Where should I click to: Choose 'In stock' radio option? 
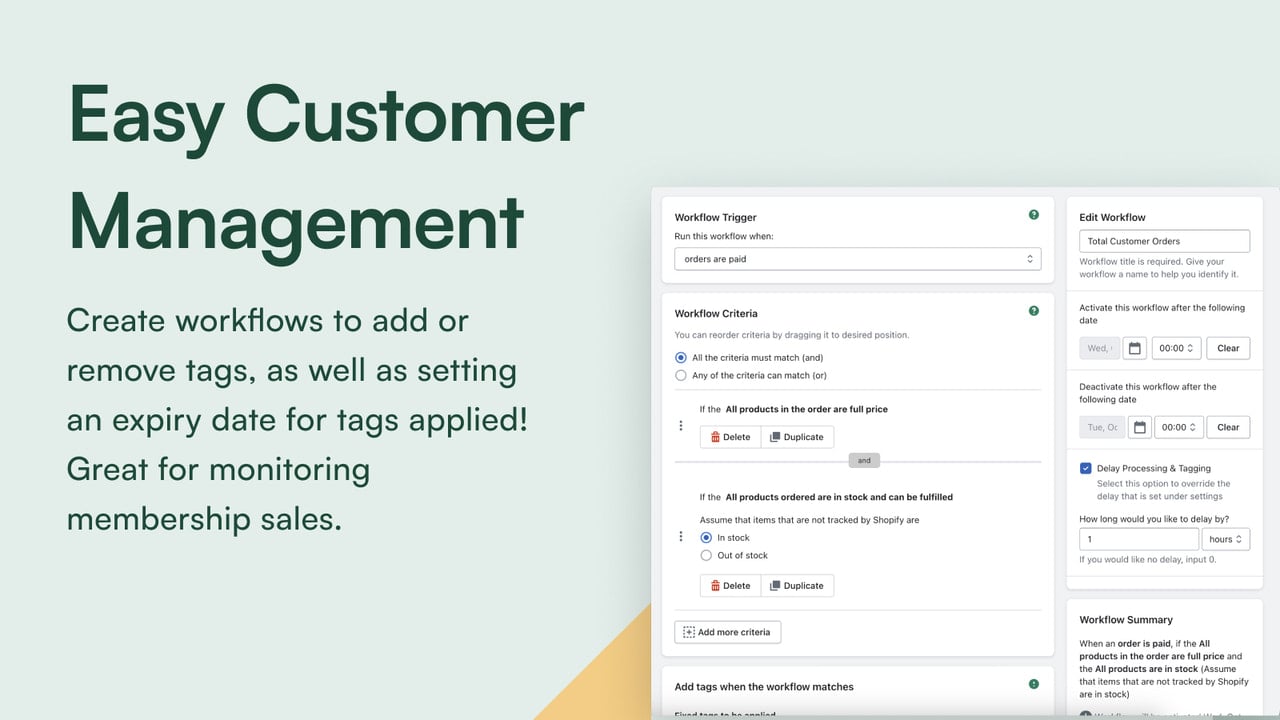click(706, 538)
